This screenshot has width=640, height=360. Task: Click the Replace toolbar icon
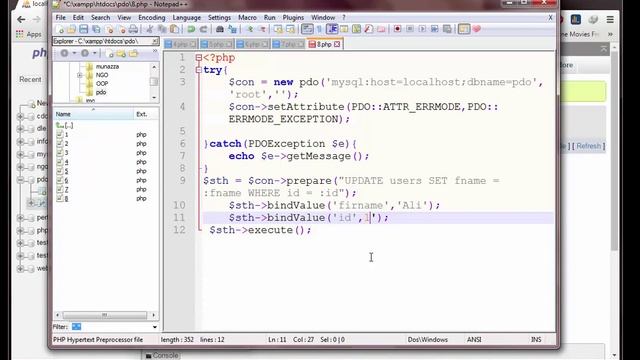click(x=233, y=29)
